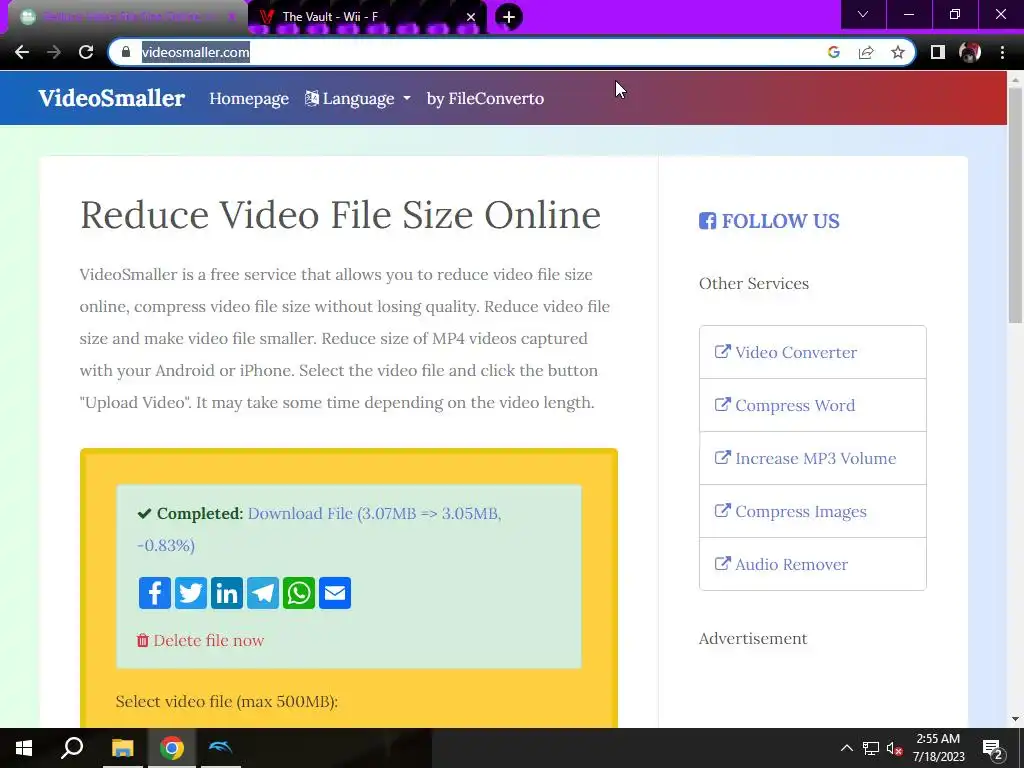The width and height of the screenshot is (1024, 768).
Task: Open Dolphin emulator from taskbar
Action: pyautogui.click(x=221, y=748)
